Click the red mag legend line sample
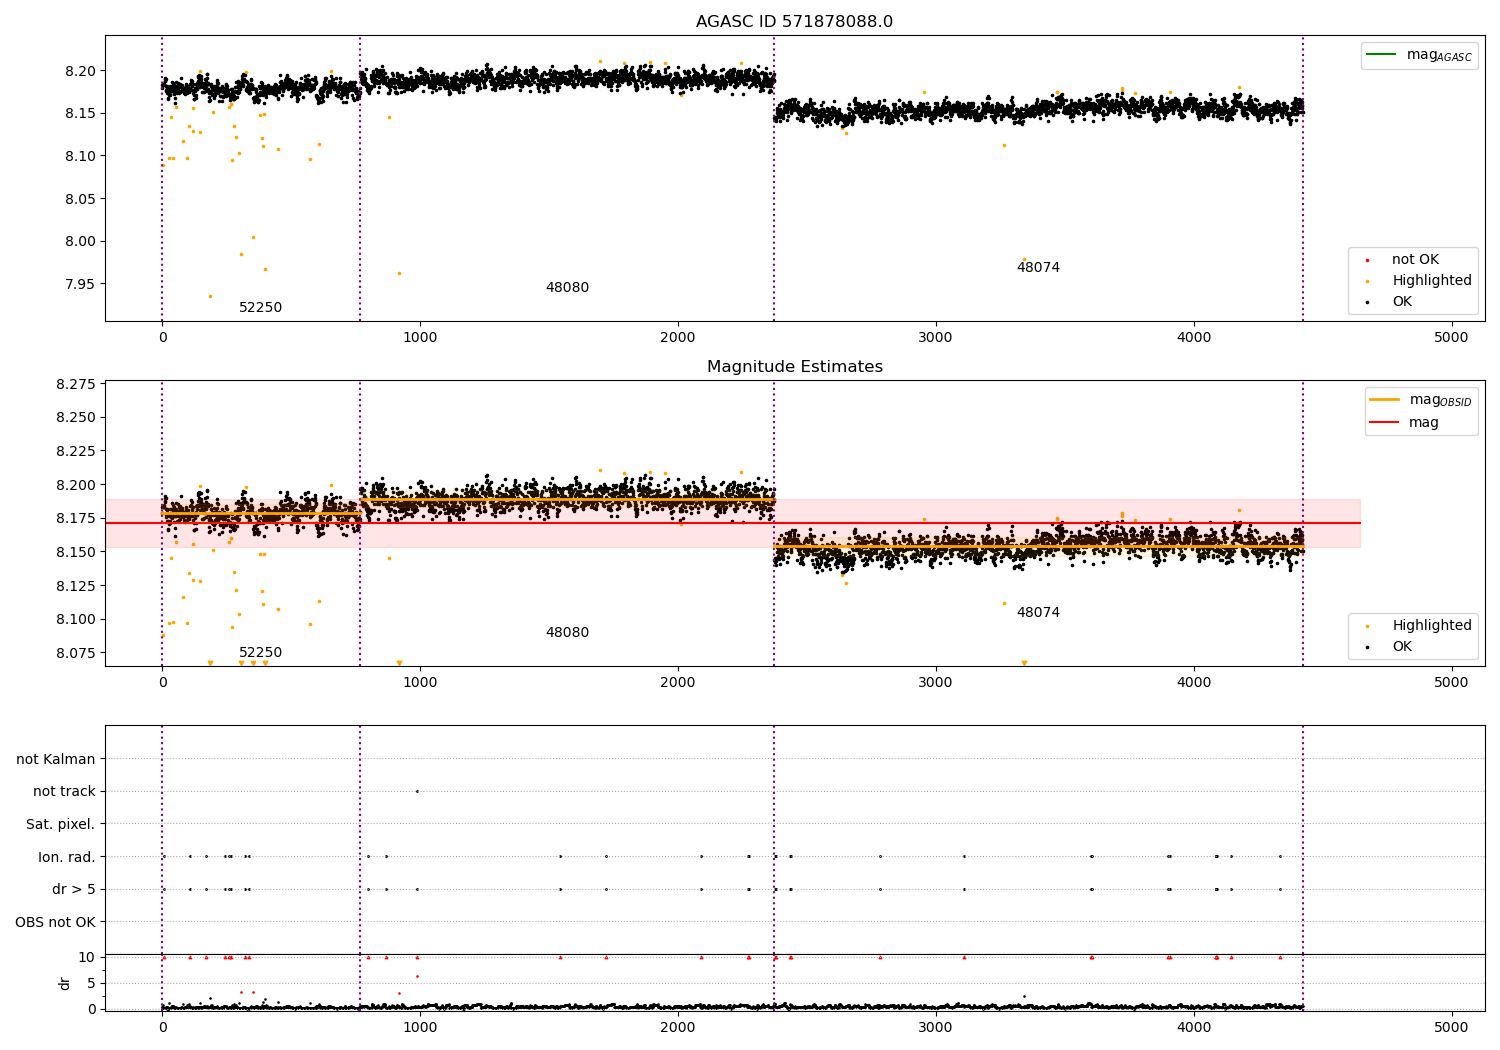1500x1050 pixels. [1385, 423]
